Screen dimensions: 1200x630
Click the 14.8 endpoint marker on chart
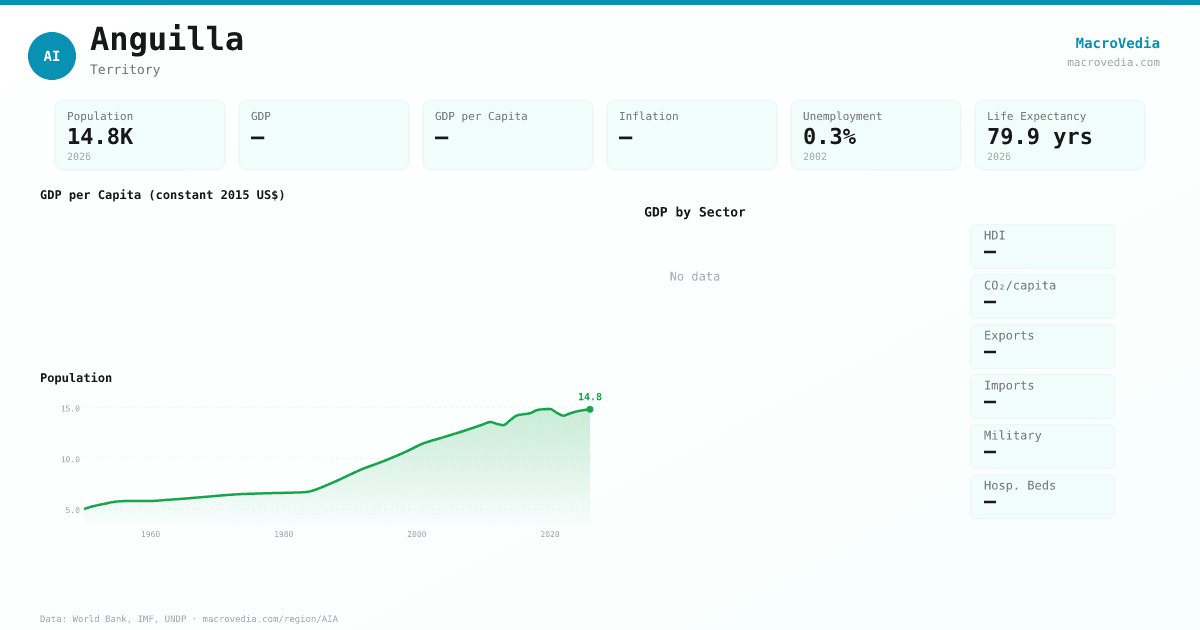coord(590,409)
